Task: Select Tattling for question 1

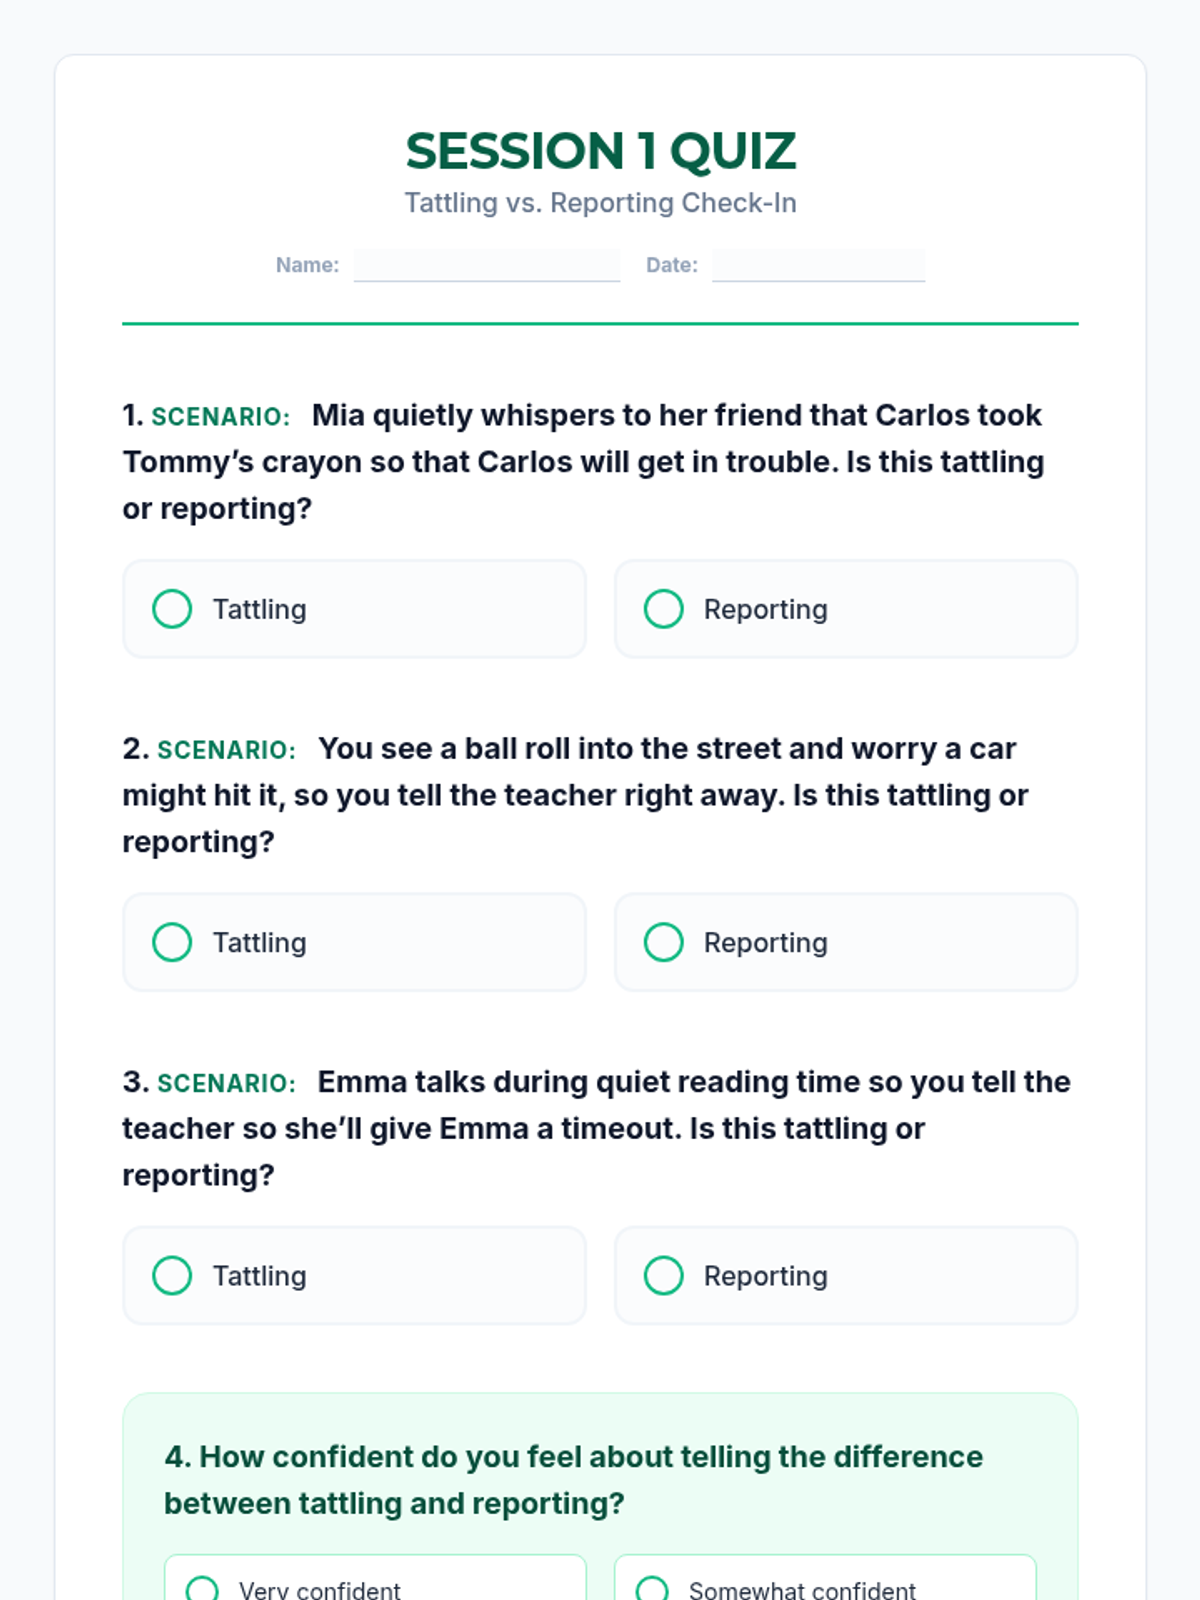Action: pos(353,609)
